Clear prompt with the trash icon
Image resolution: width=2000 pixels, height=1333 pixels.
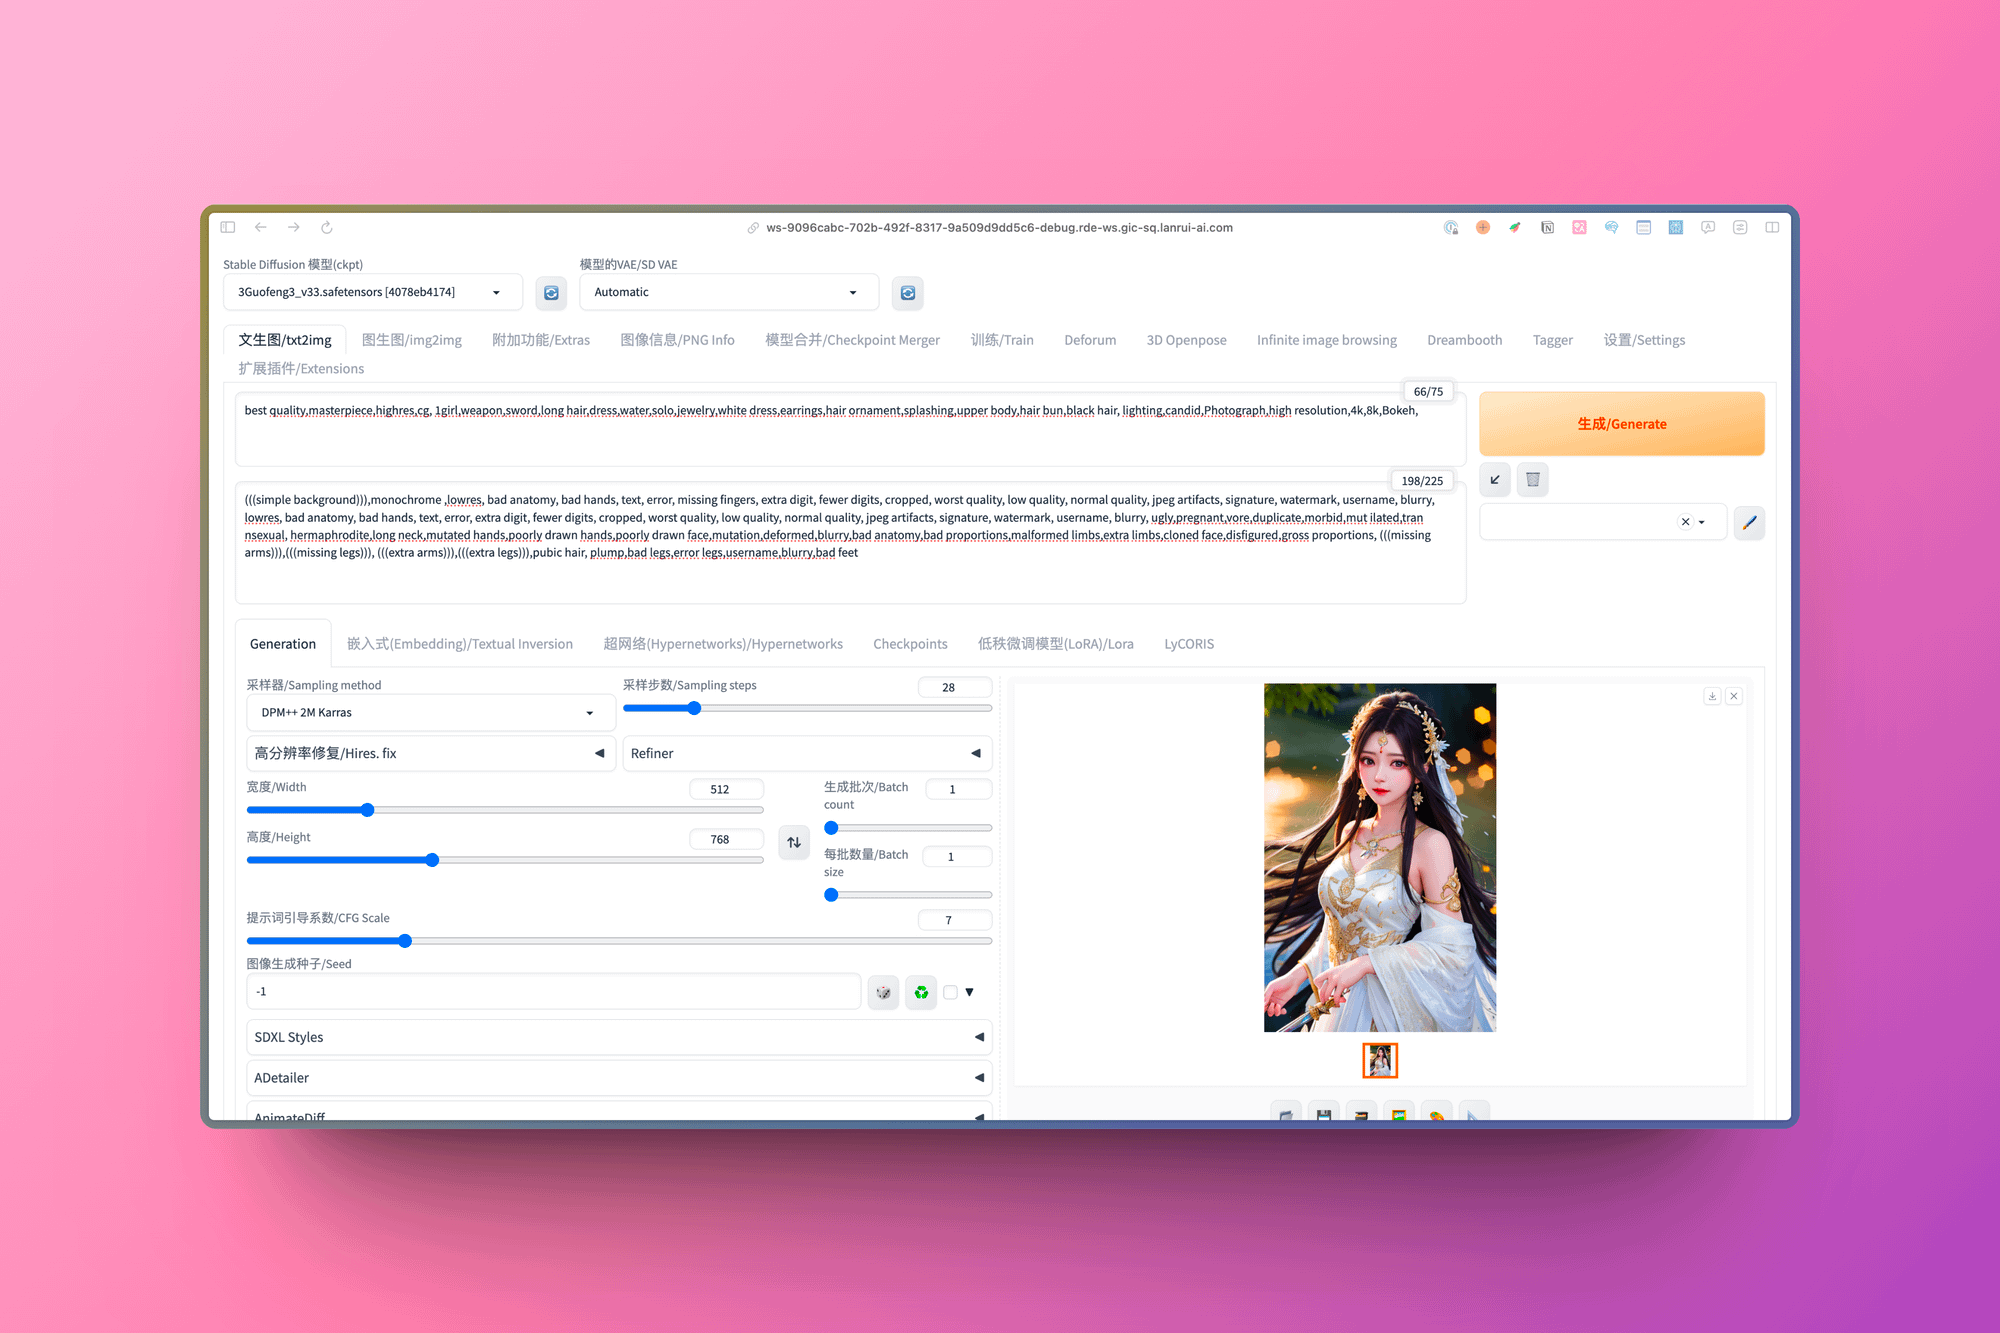coord(1532,480)
